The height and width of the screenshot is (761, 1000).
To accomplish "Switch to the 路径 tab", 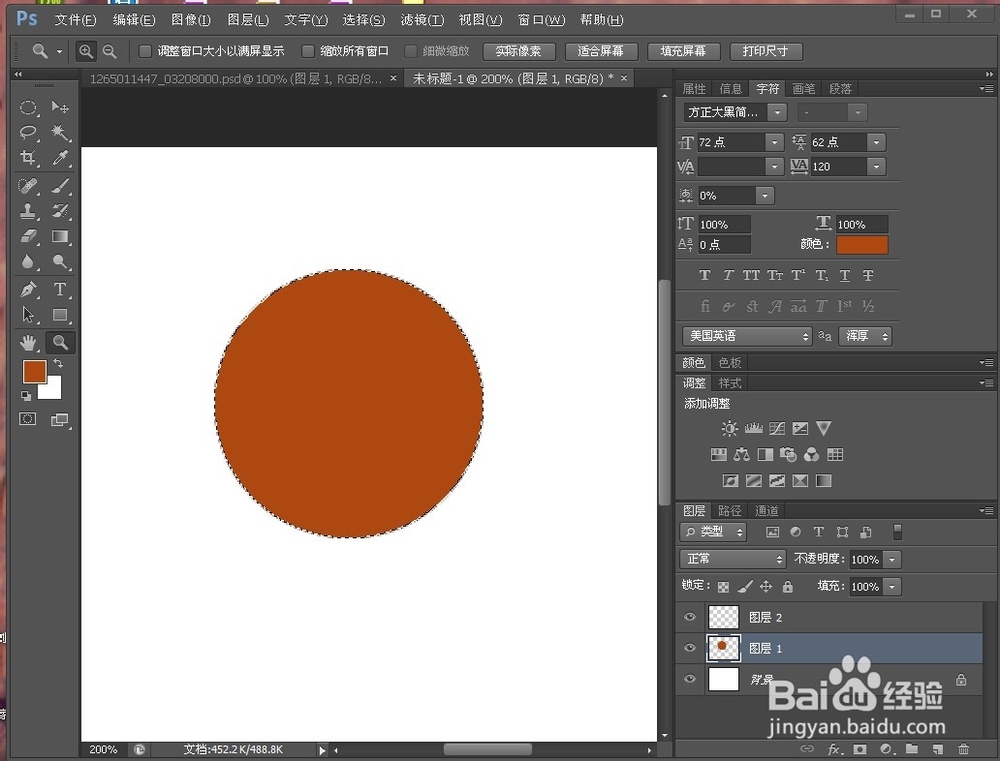I will tap(730, 510).
